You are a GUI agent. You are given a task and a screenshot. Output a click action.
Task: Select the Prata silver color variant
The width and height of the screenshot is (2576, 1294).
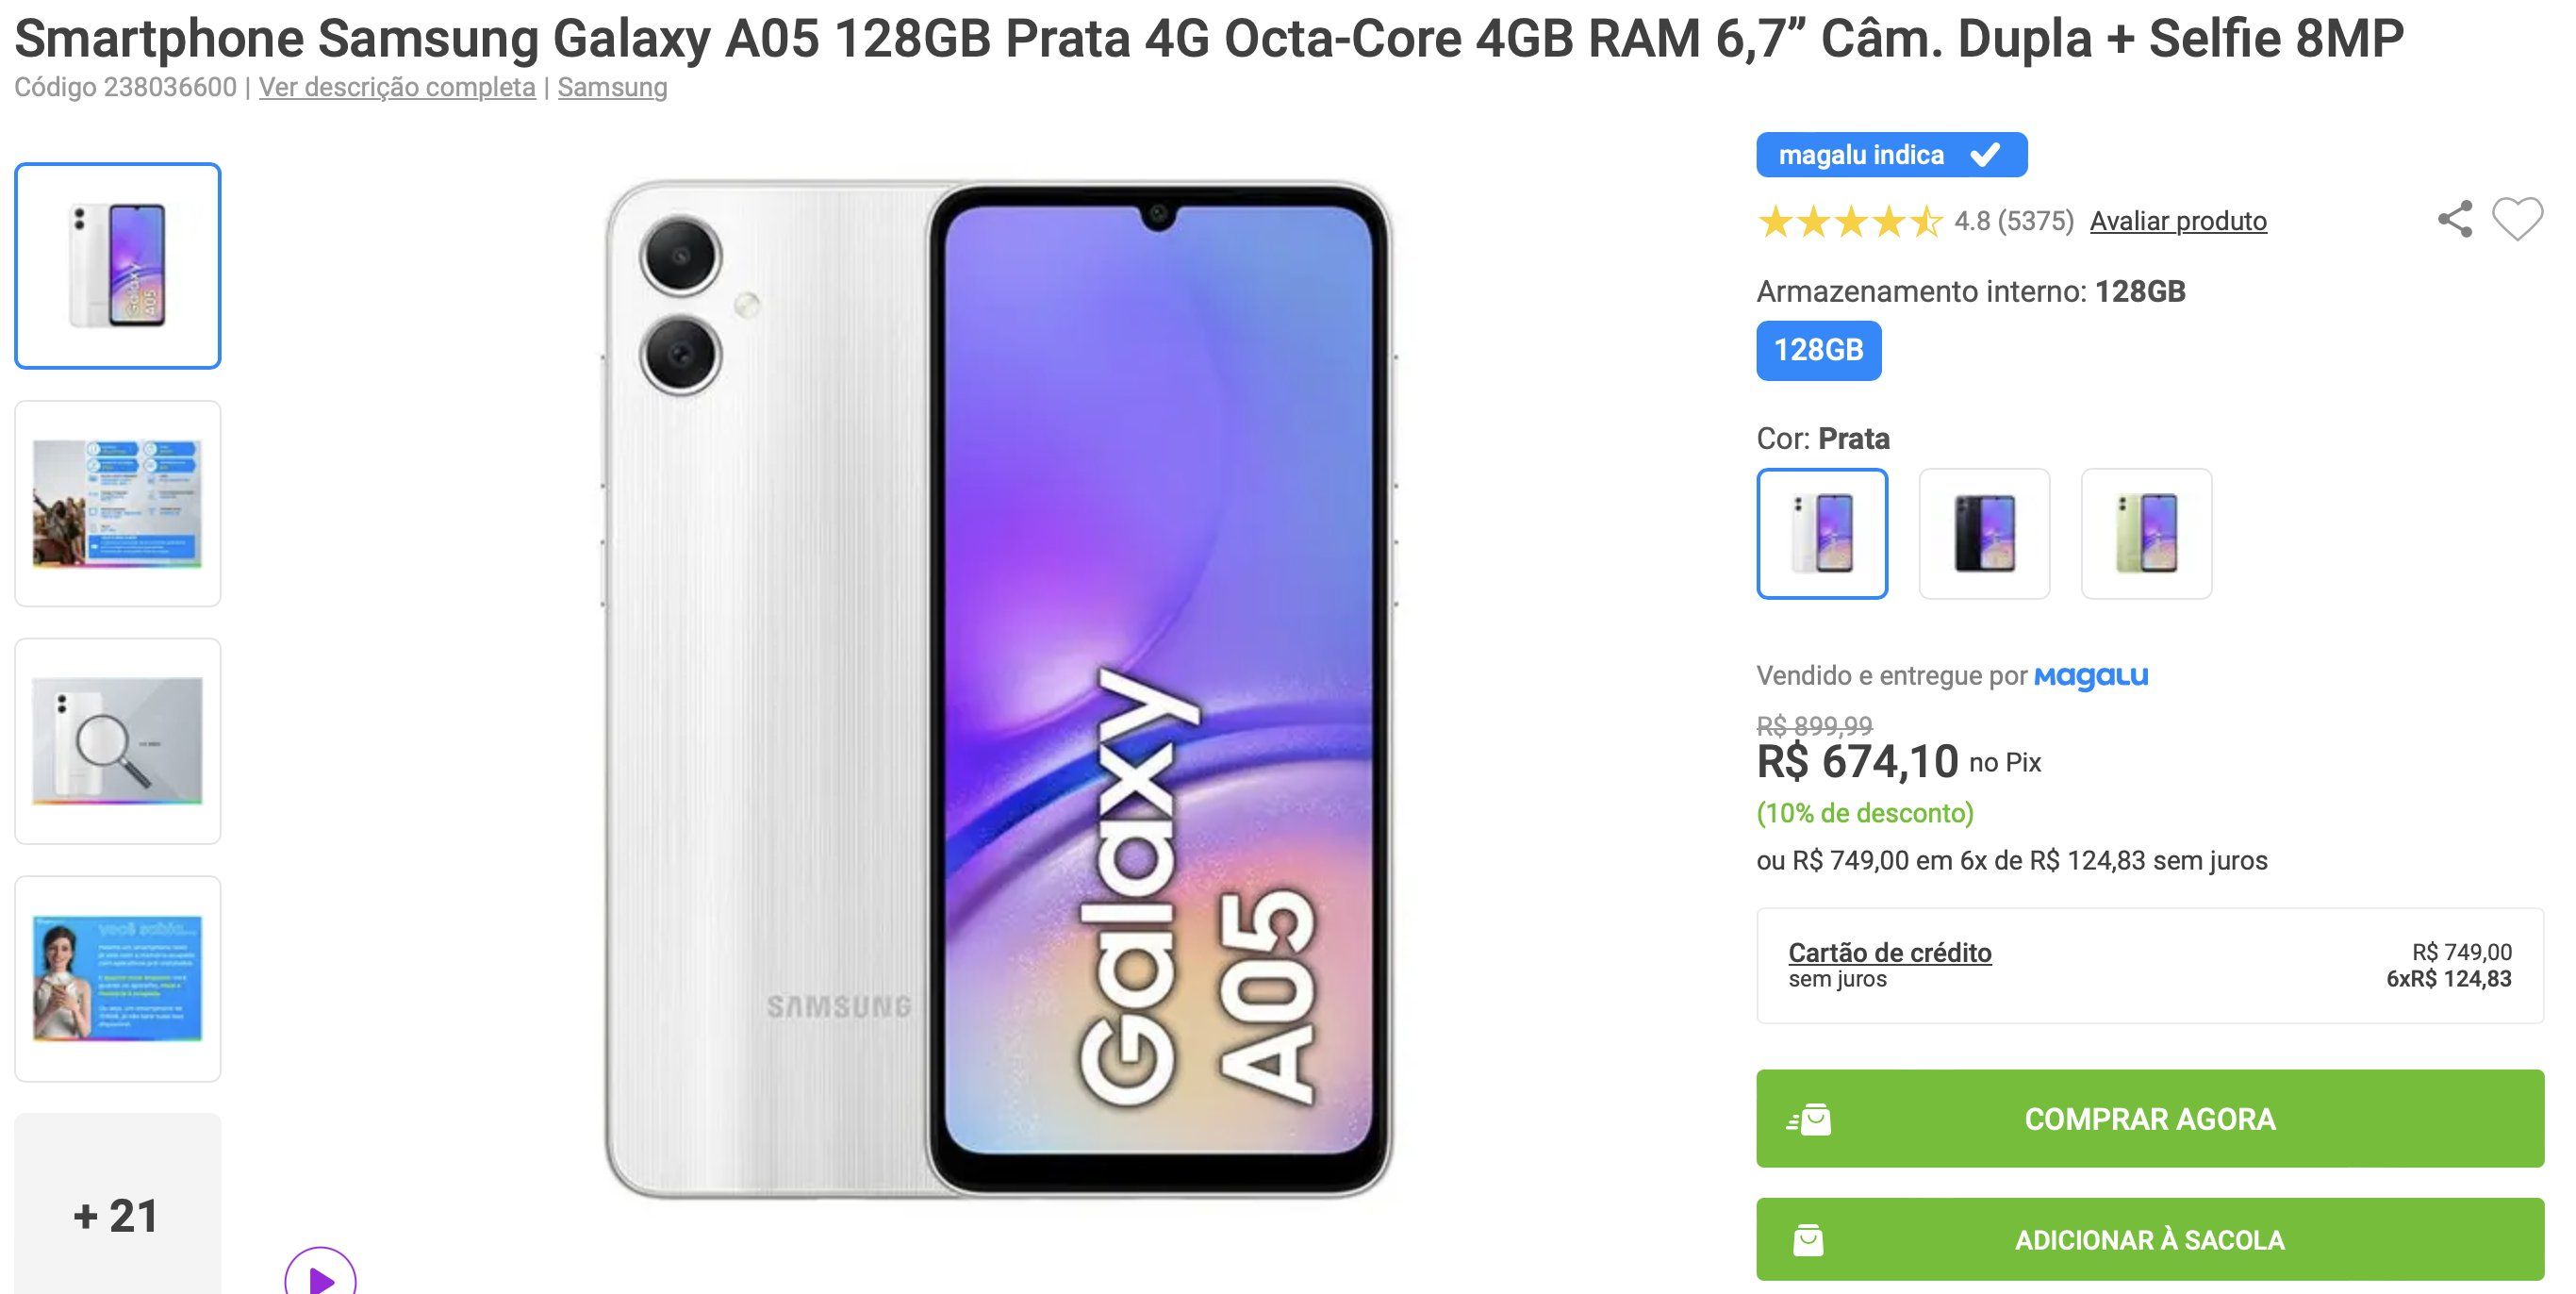coord(1822,534)
